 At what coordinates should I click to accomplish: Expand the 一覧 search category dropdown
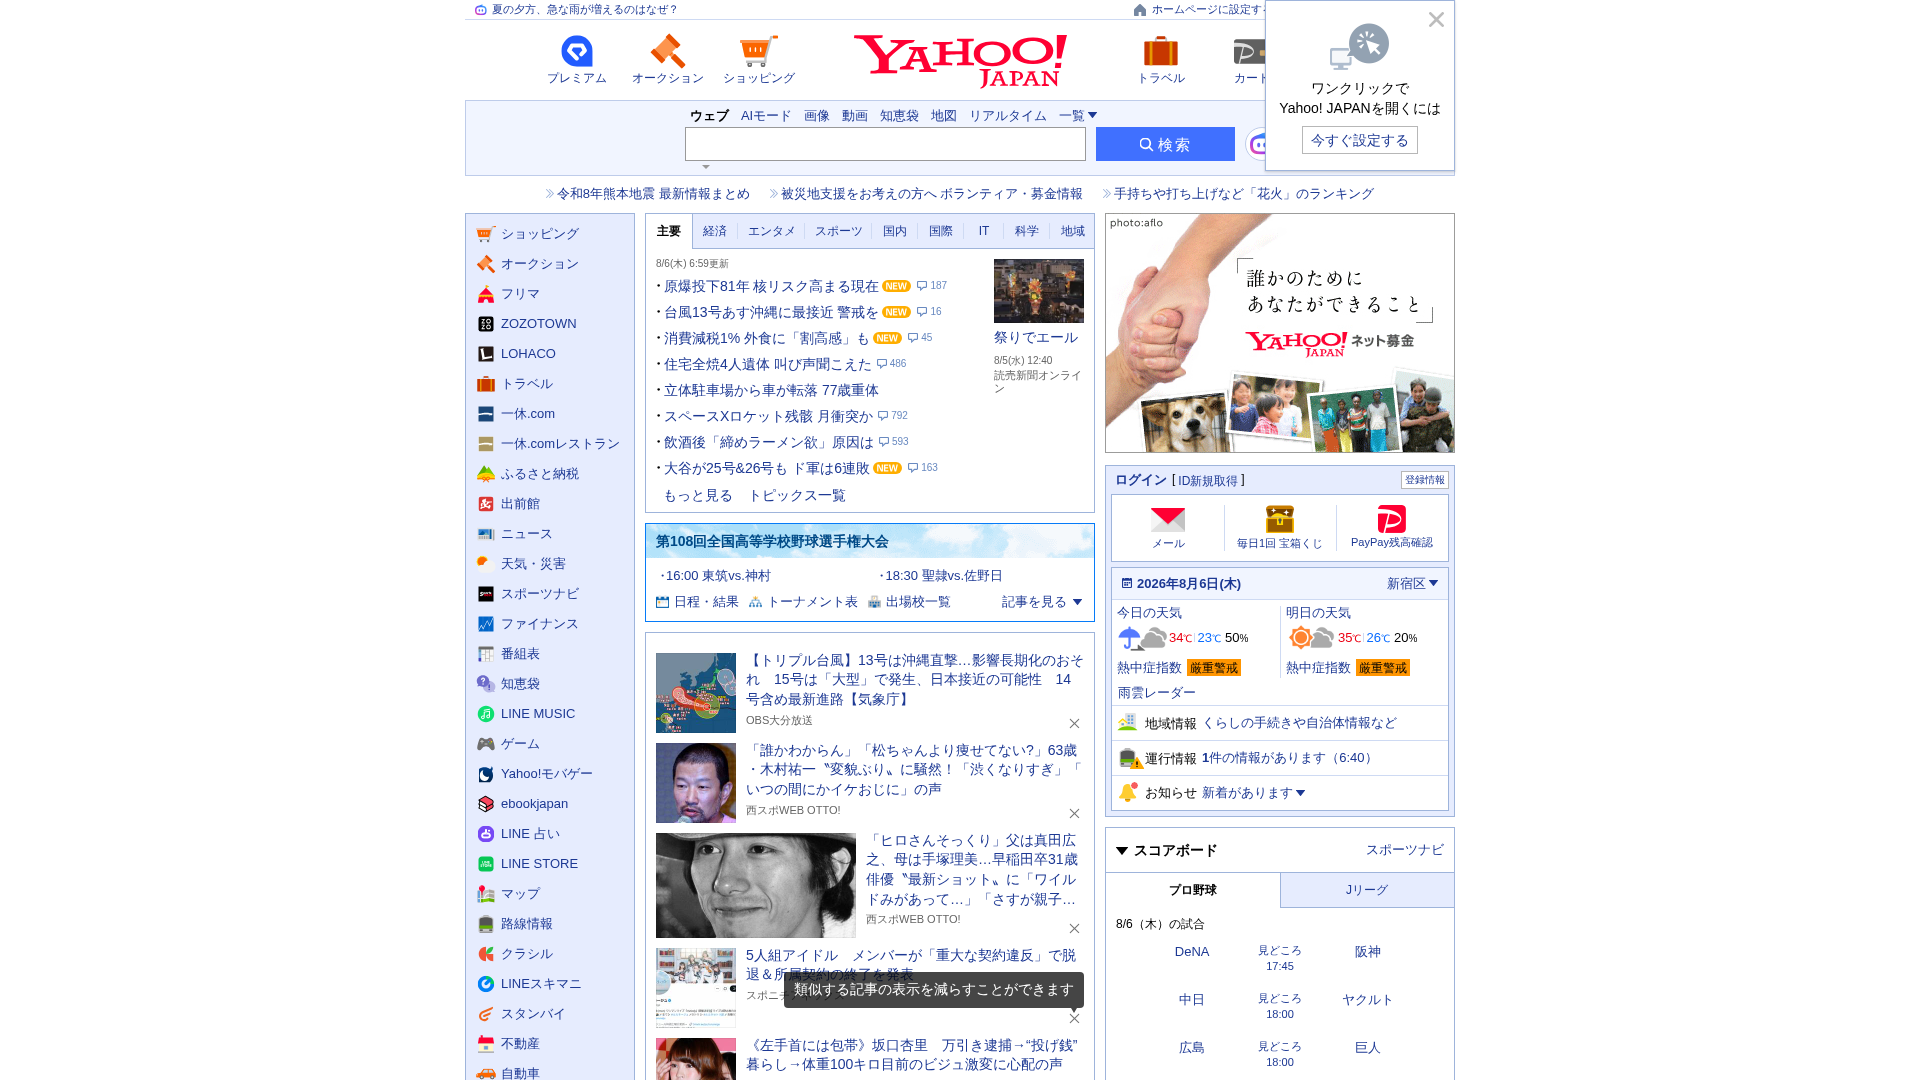pos(1078,116)
